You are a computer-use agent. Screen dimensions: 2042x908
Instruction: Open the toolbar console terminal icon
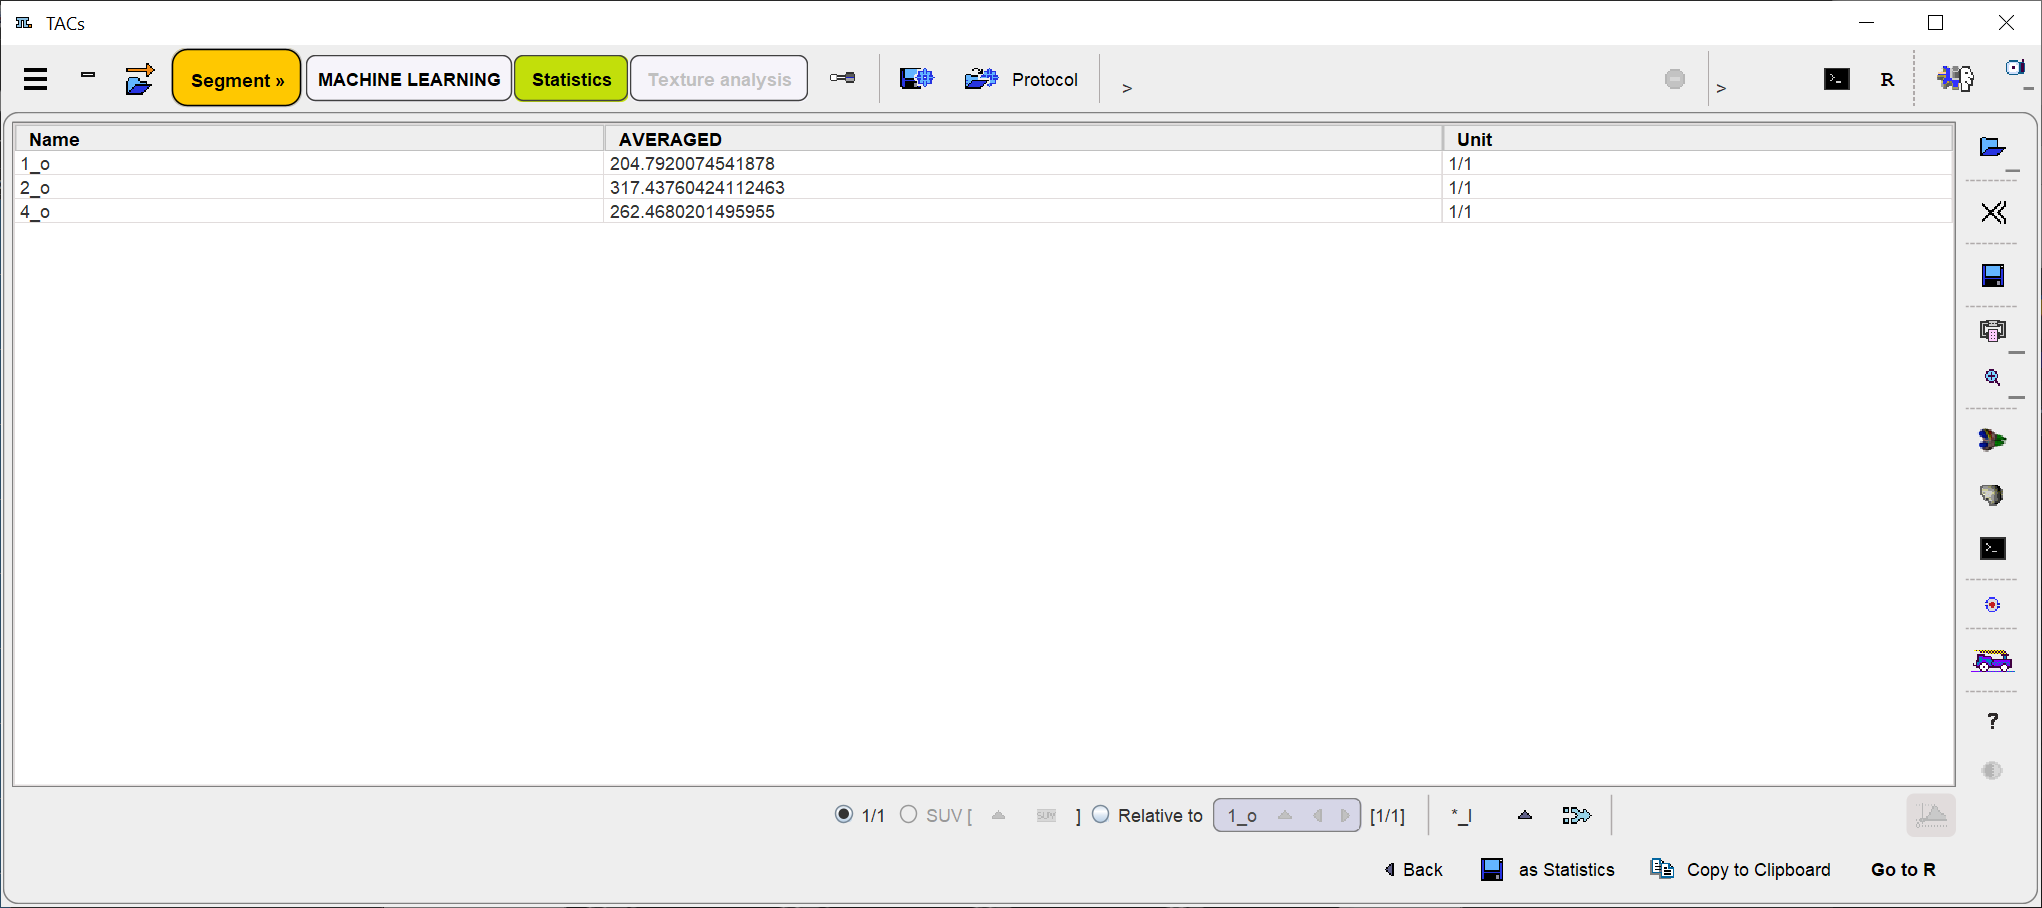coord(1836,79)
